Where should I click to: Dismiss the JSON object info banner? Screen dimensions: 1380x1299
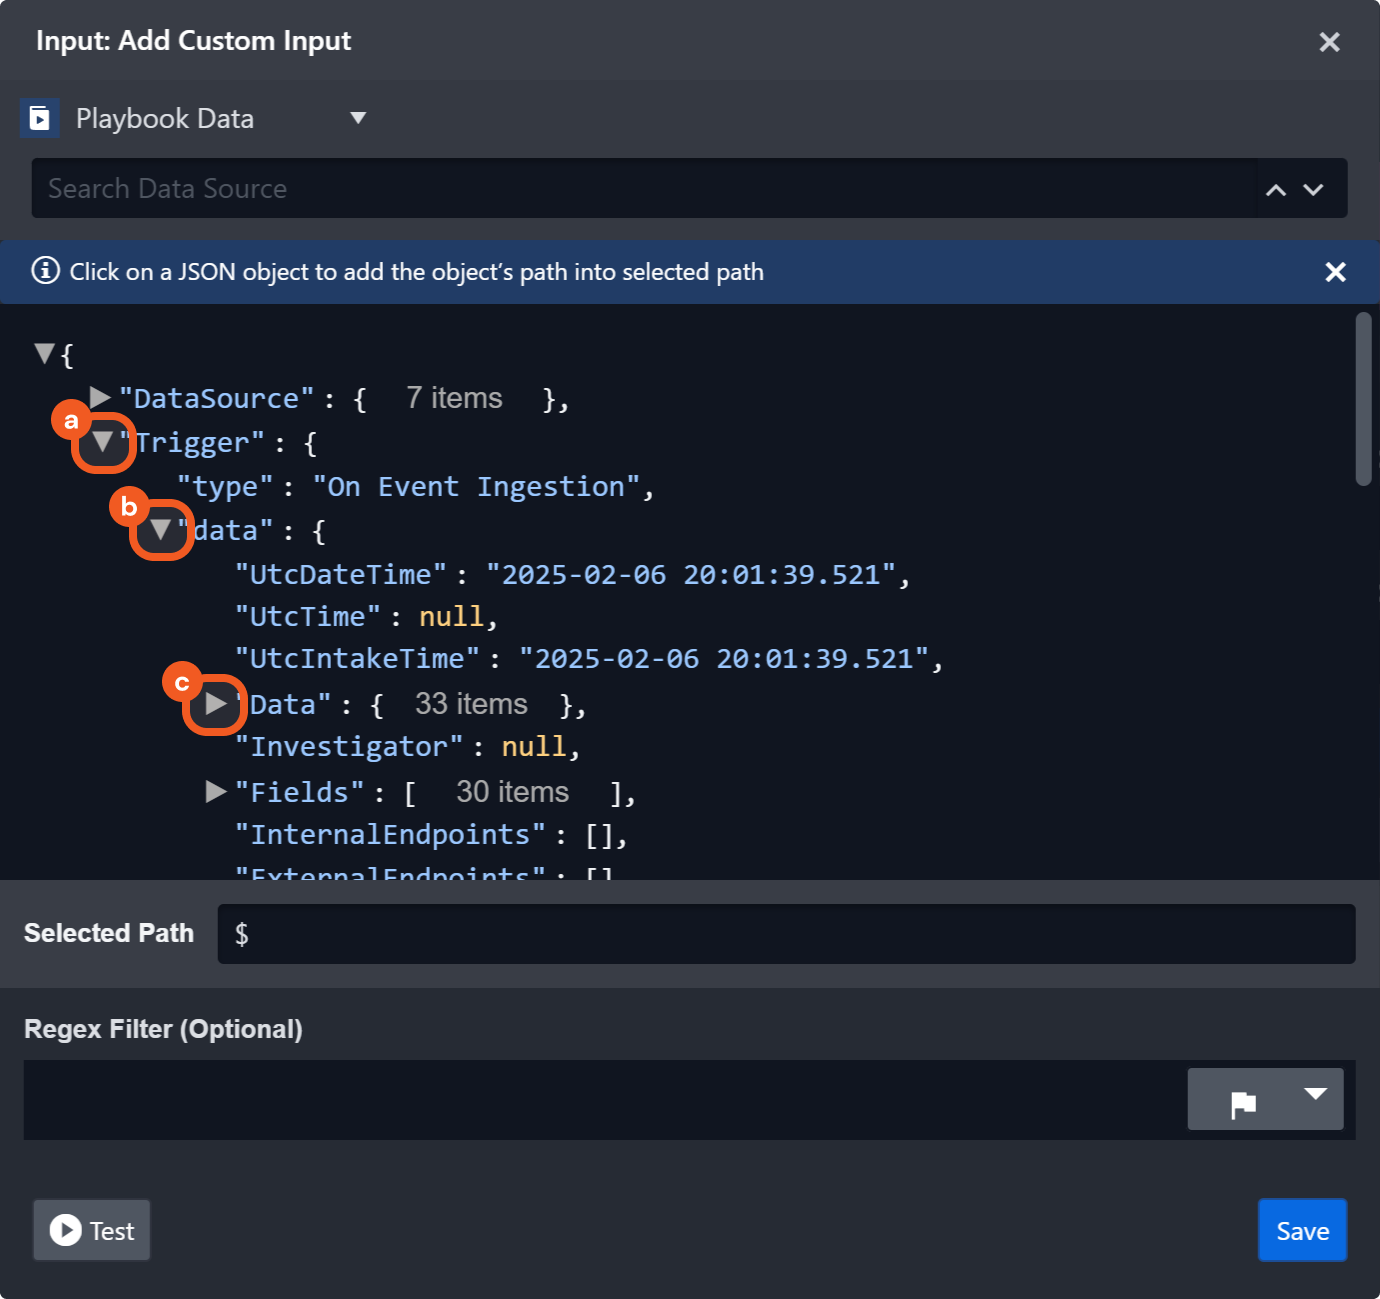(x=1335, y=272)
